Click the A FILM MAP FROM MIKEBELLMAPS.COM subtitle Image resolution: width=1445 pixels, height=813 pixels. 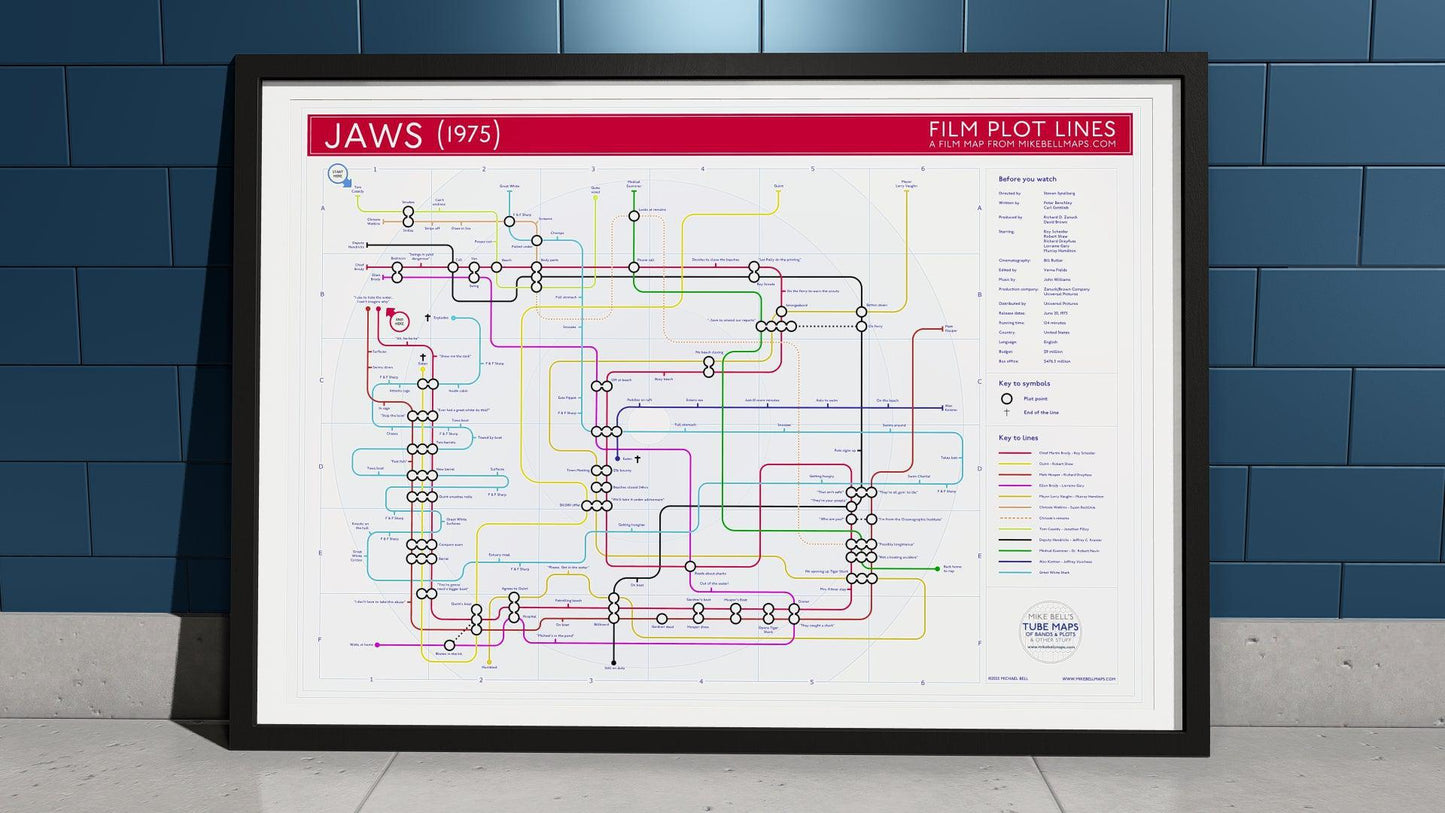[x=1022, y=144]
